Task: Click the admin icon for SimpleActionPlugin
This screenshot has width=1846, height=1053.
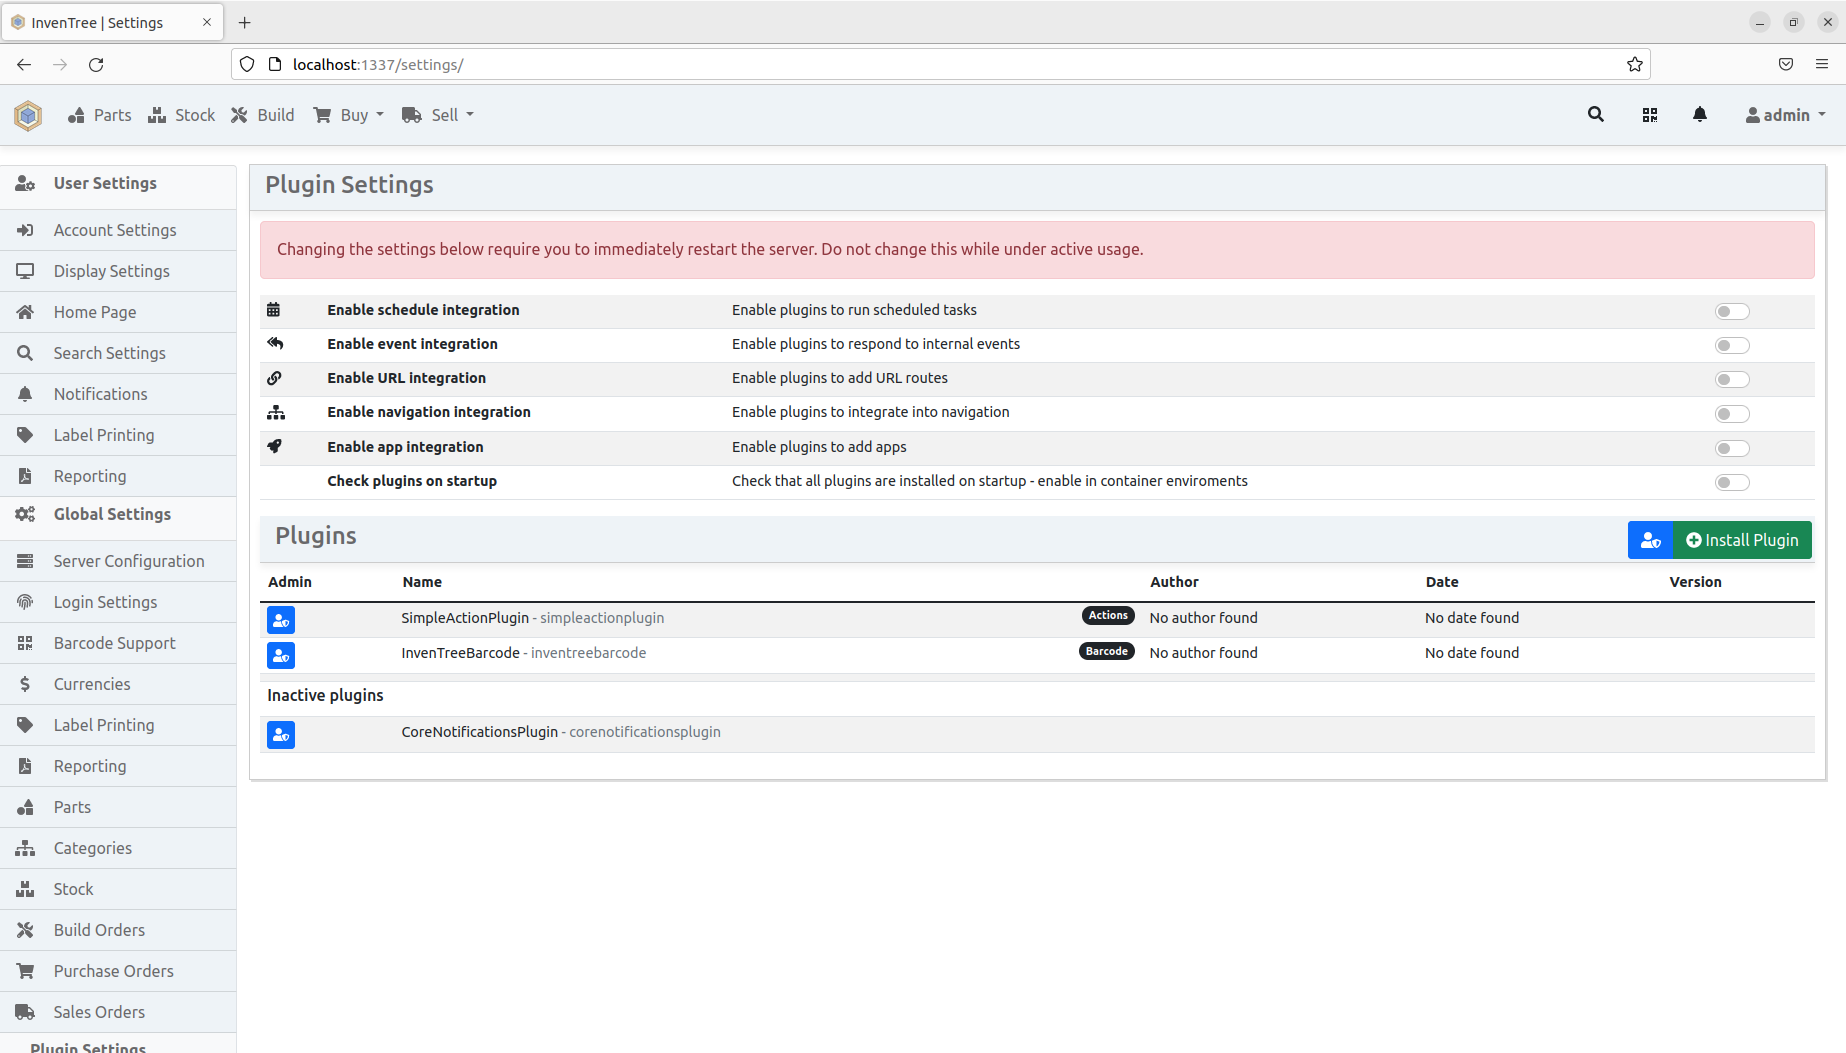Action: tap(281, 620)
